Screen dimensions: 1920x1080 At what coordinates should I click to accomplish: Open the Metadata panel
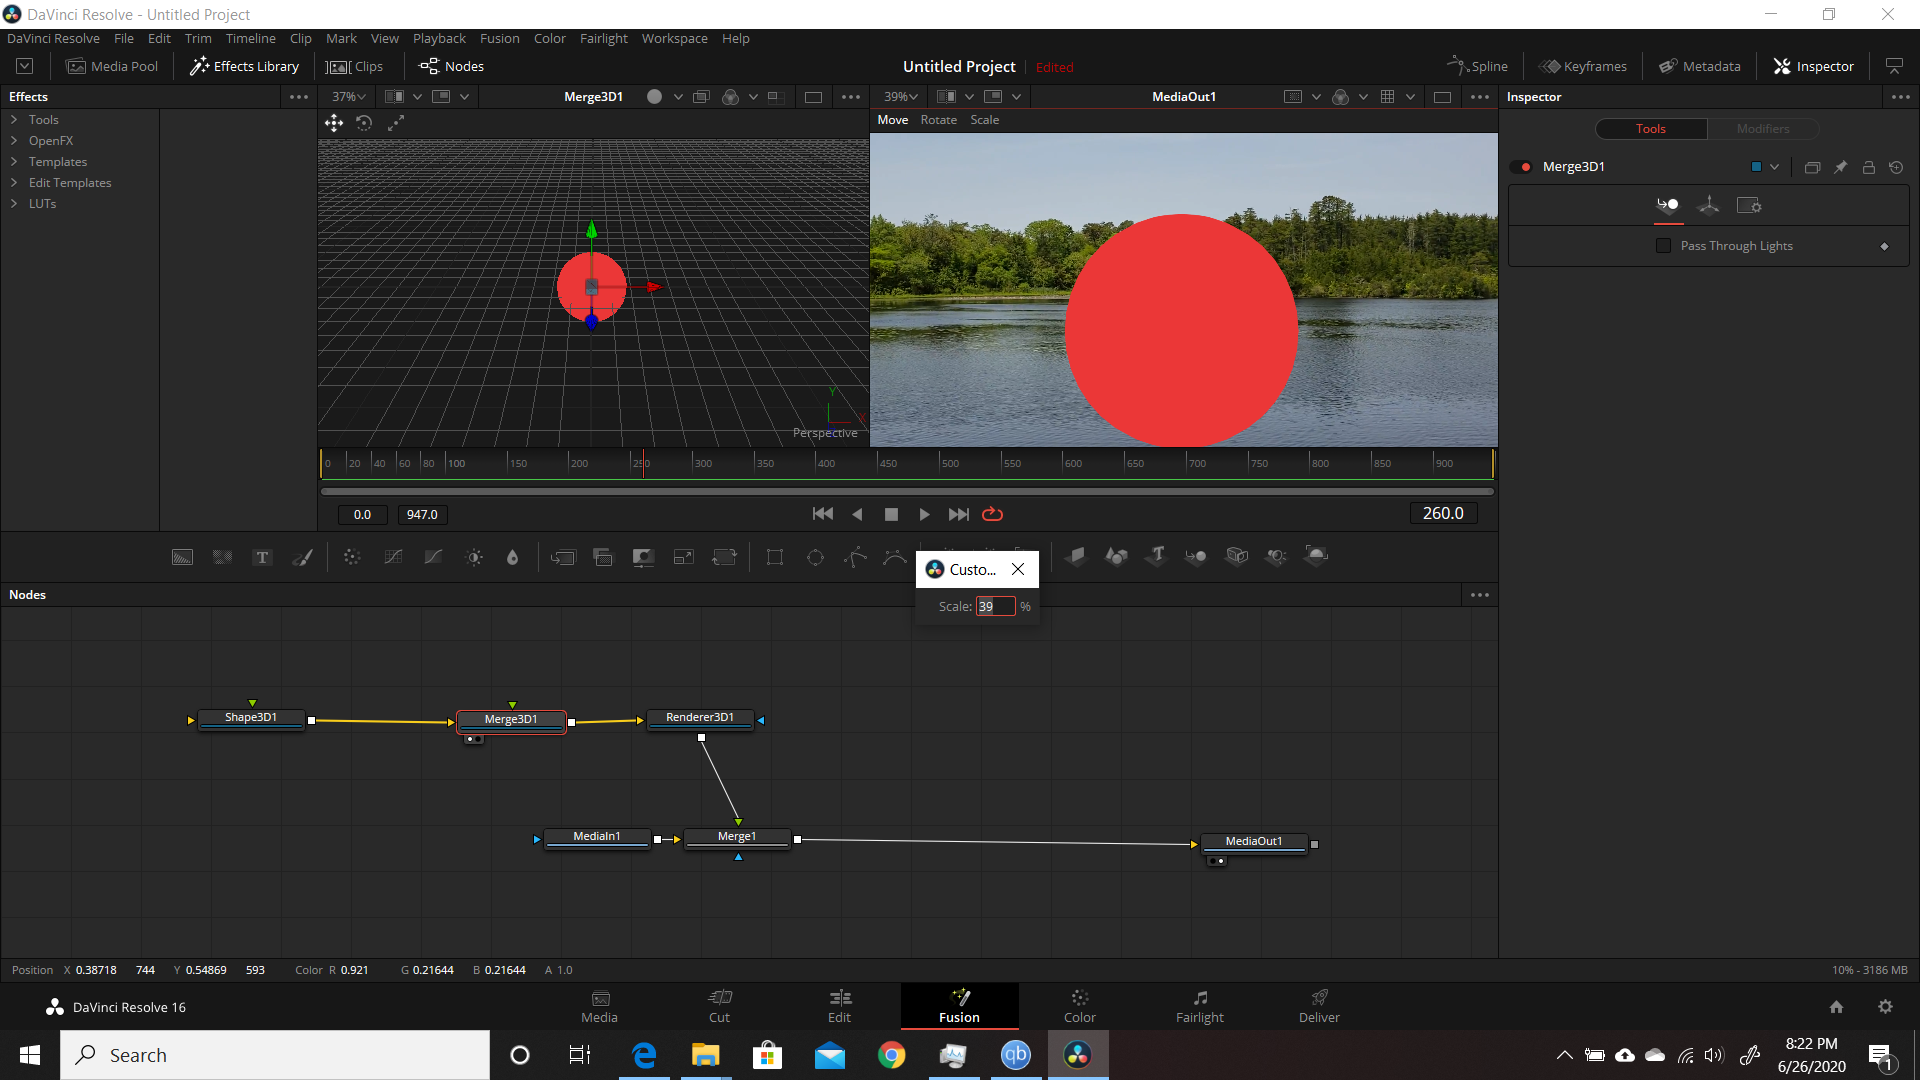[1699, 66]
